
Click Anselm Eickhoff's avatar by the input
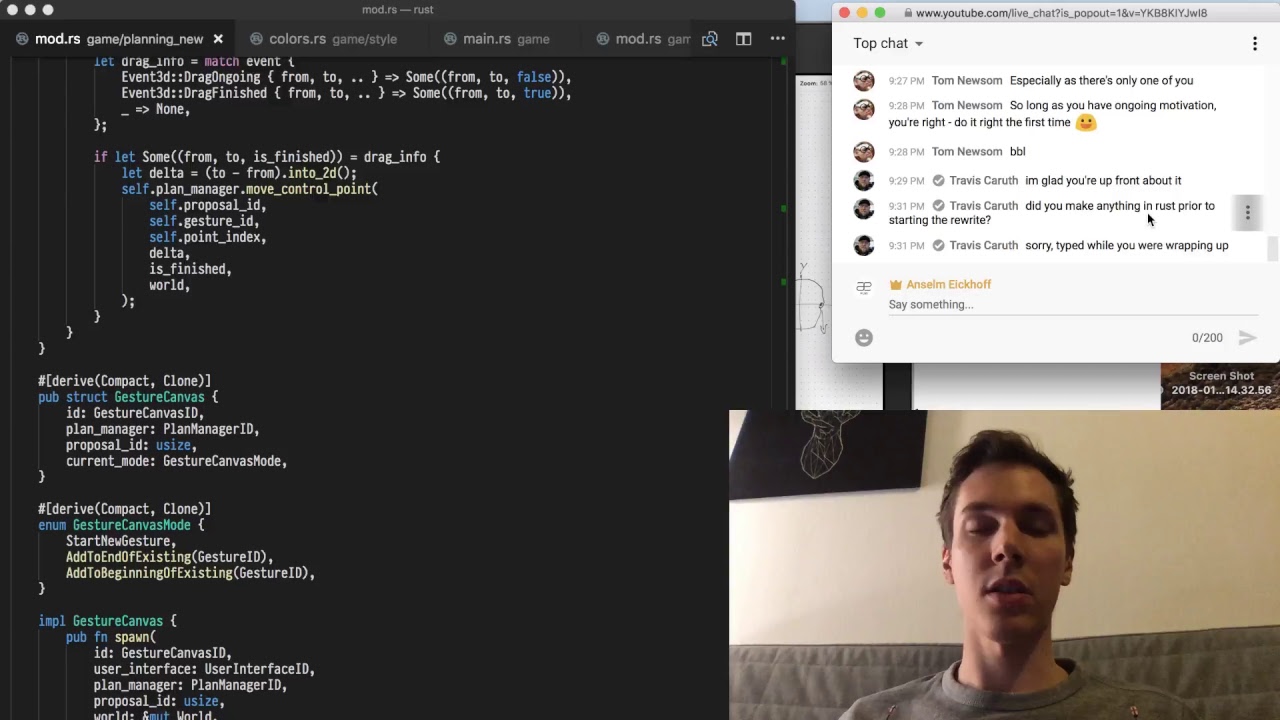[864, 288]
